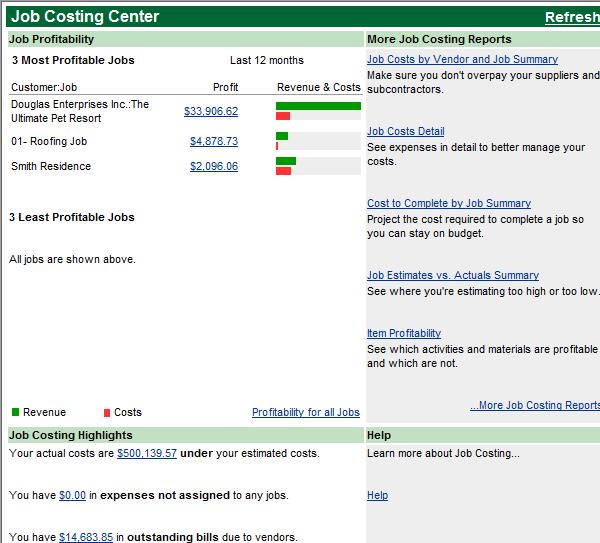600x543 pixels.
Task: Click the $14,683.85 outstanding bills amount
Action: [86, 537]
